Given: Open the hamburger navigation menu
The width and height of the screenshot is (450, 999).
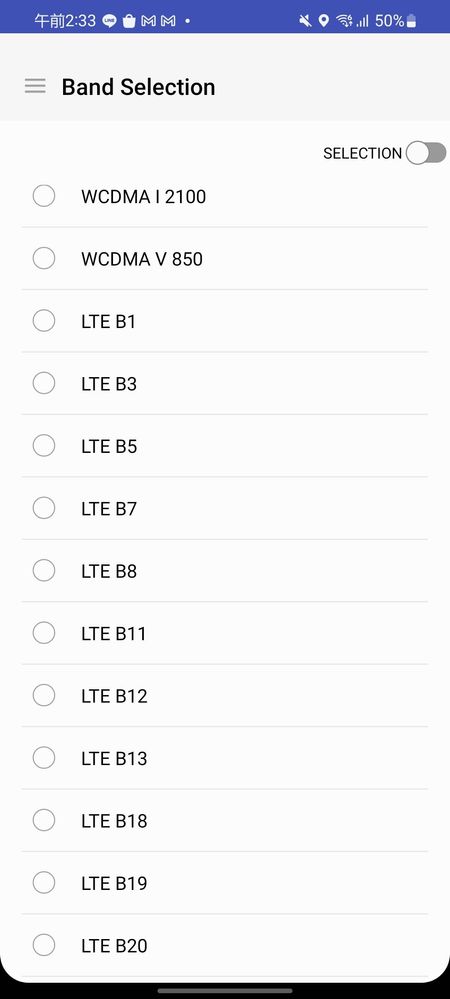Looking at the screenshot, I should point(35,86).
